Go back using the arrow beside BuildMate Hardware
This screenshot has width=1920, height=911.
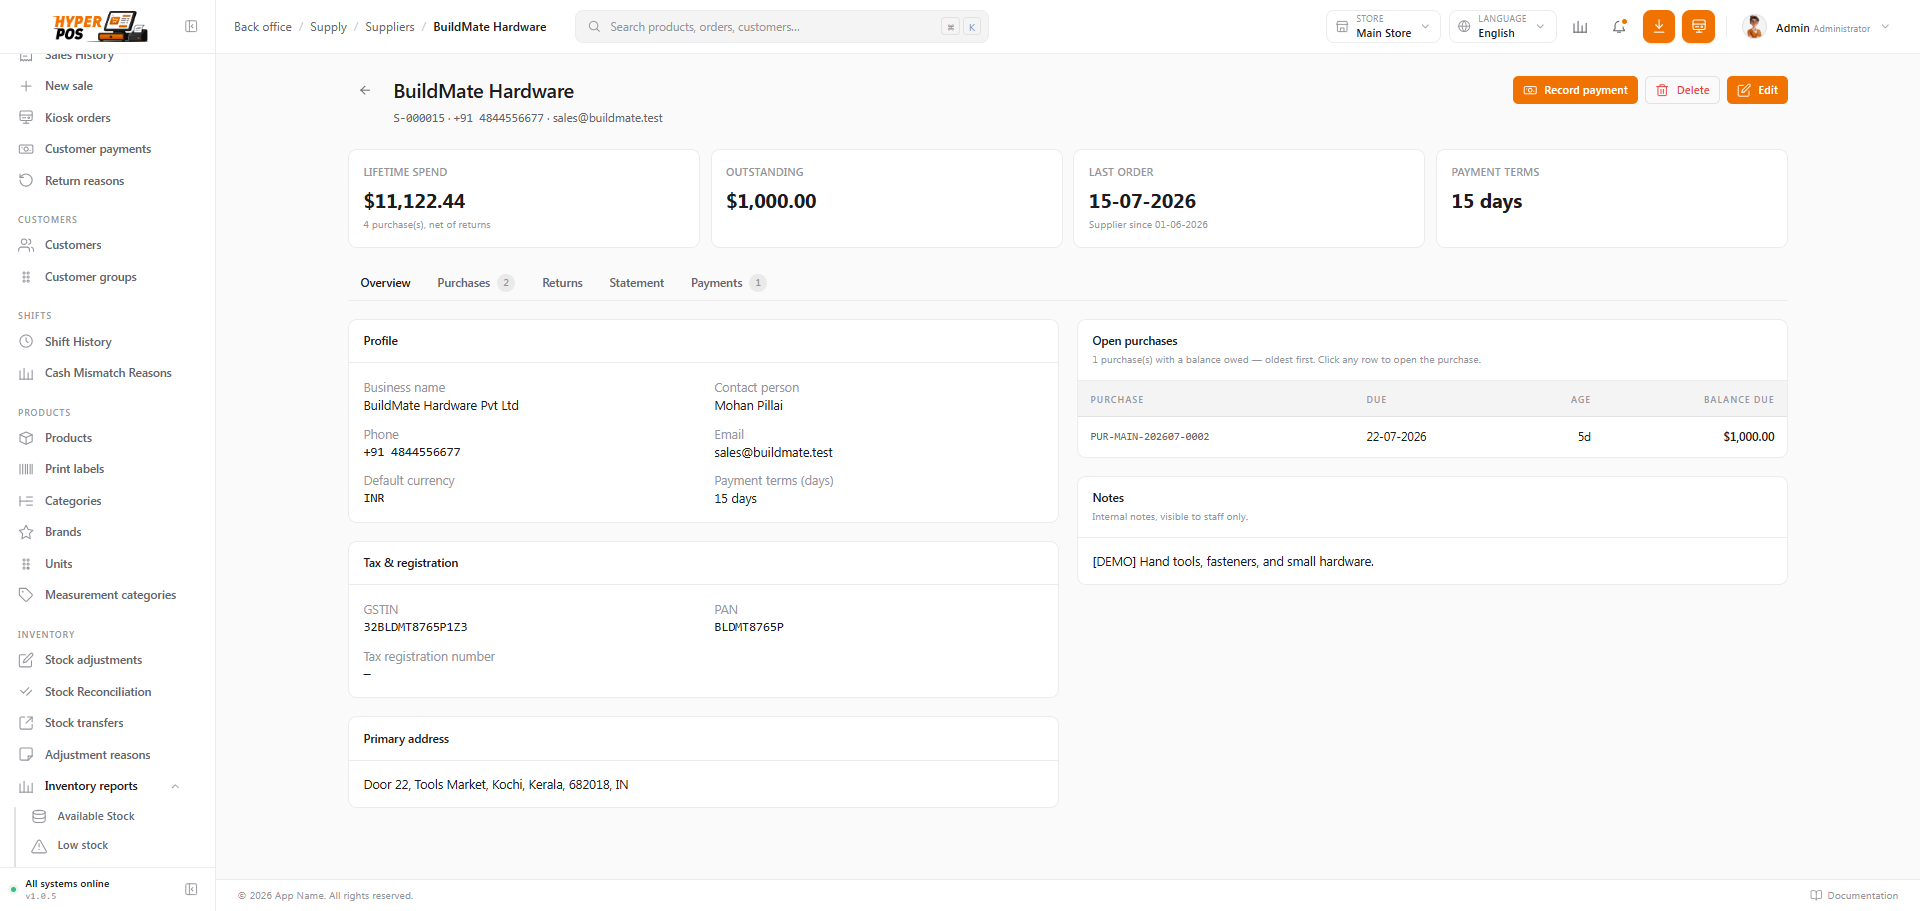click(x=365, y=90)
